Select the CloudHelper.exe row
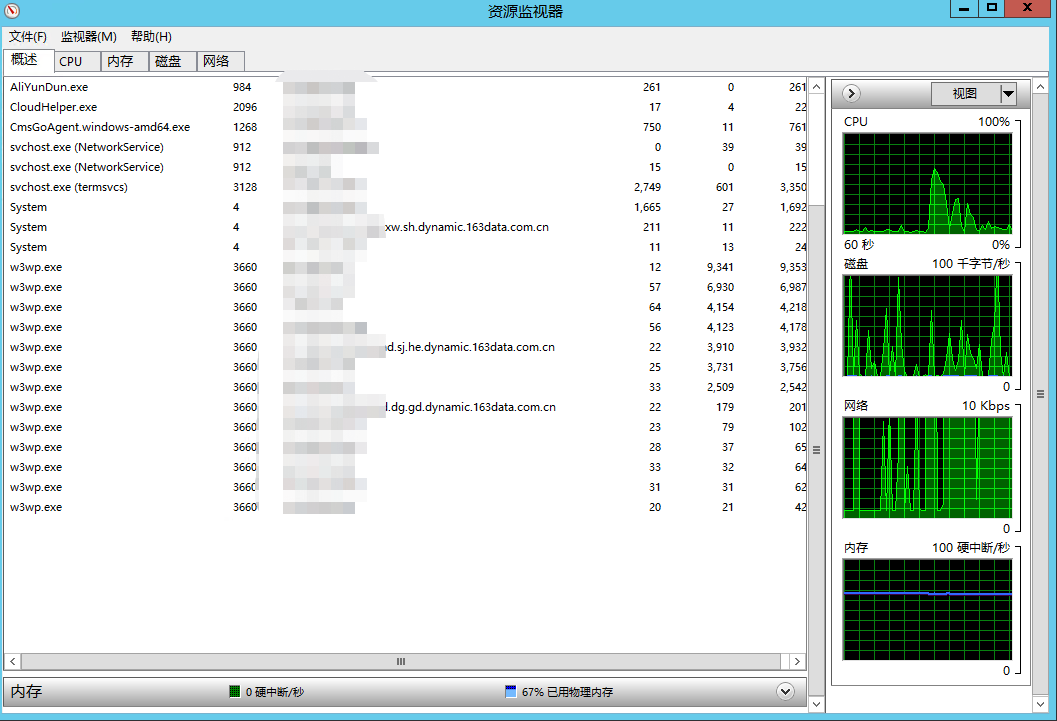 click(x=406, y=107)
